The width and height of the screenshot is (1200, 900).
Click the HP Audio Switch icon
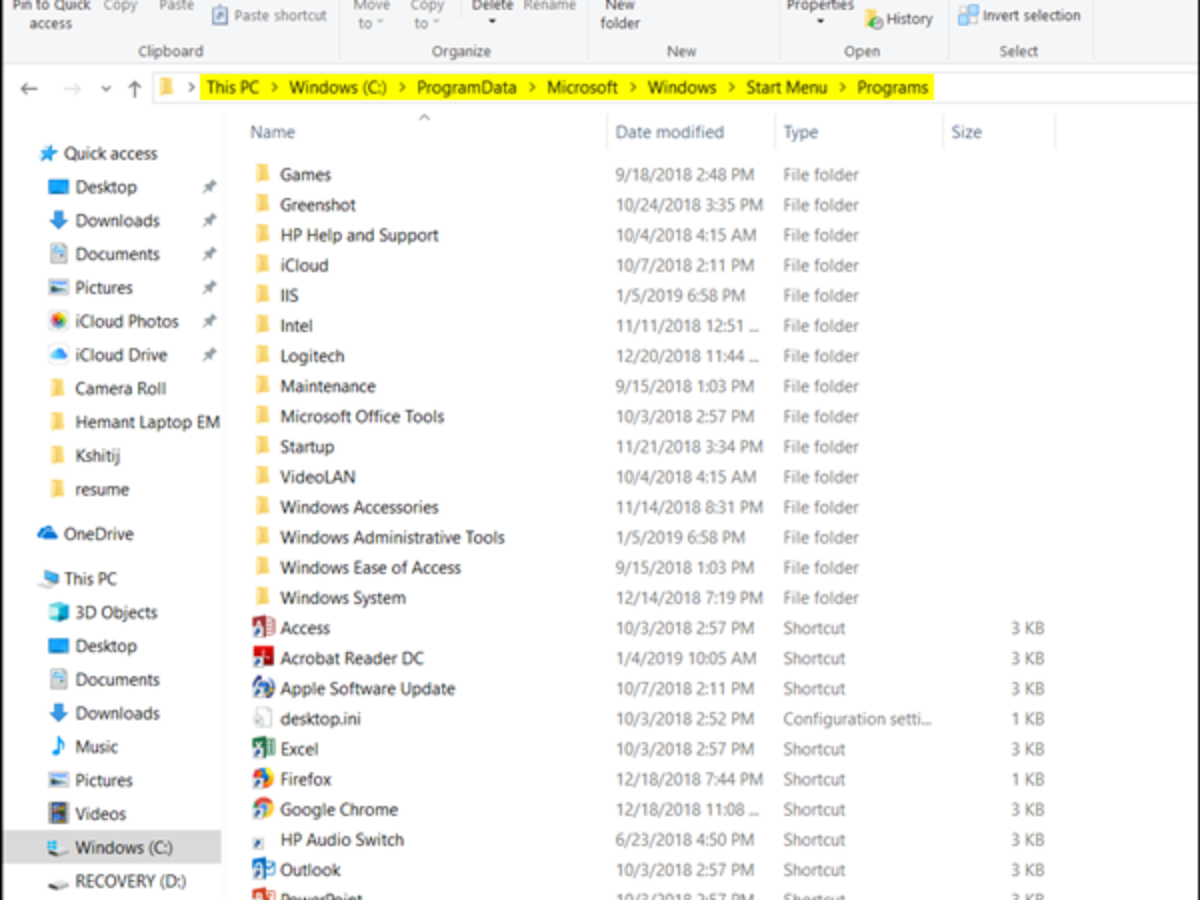click(x=260, y=841)
